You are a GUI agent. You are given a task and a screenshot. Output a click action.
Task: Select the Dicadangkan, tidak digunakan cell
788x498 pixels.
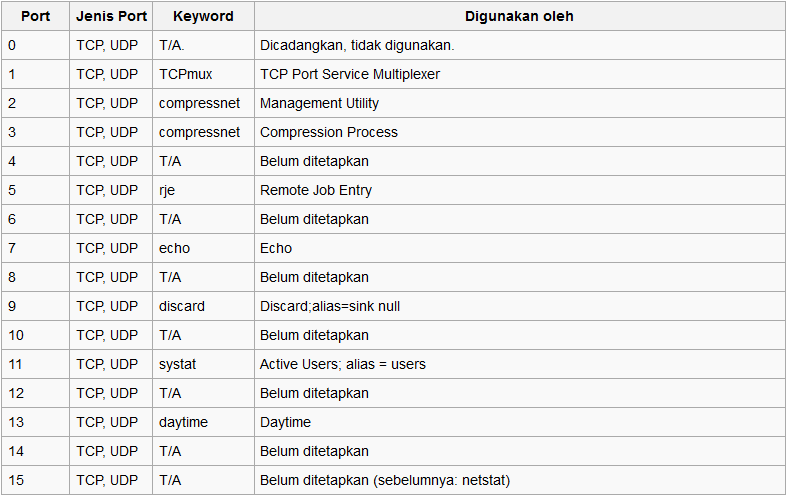357,45
